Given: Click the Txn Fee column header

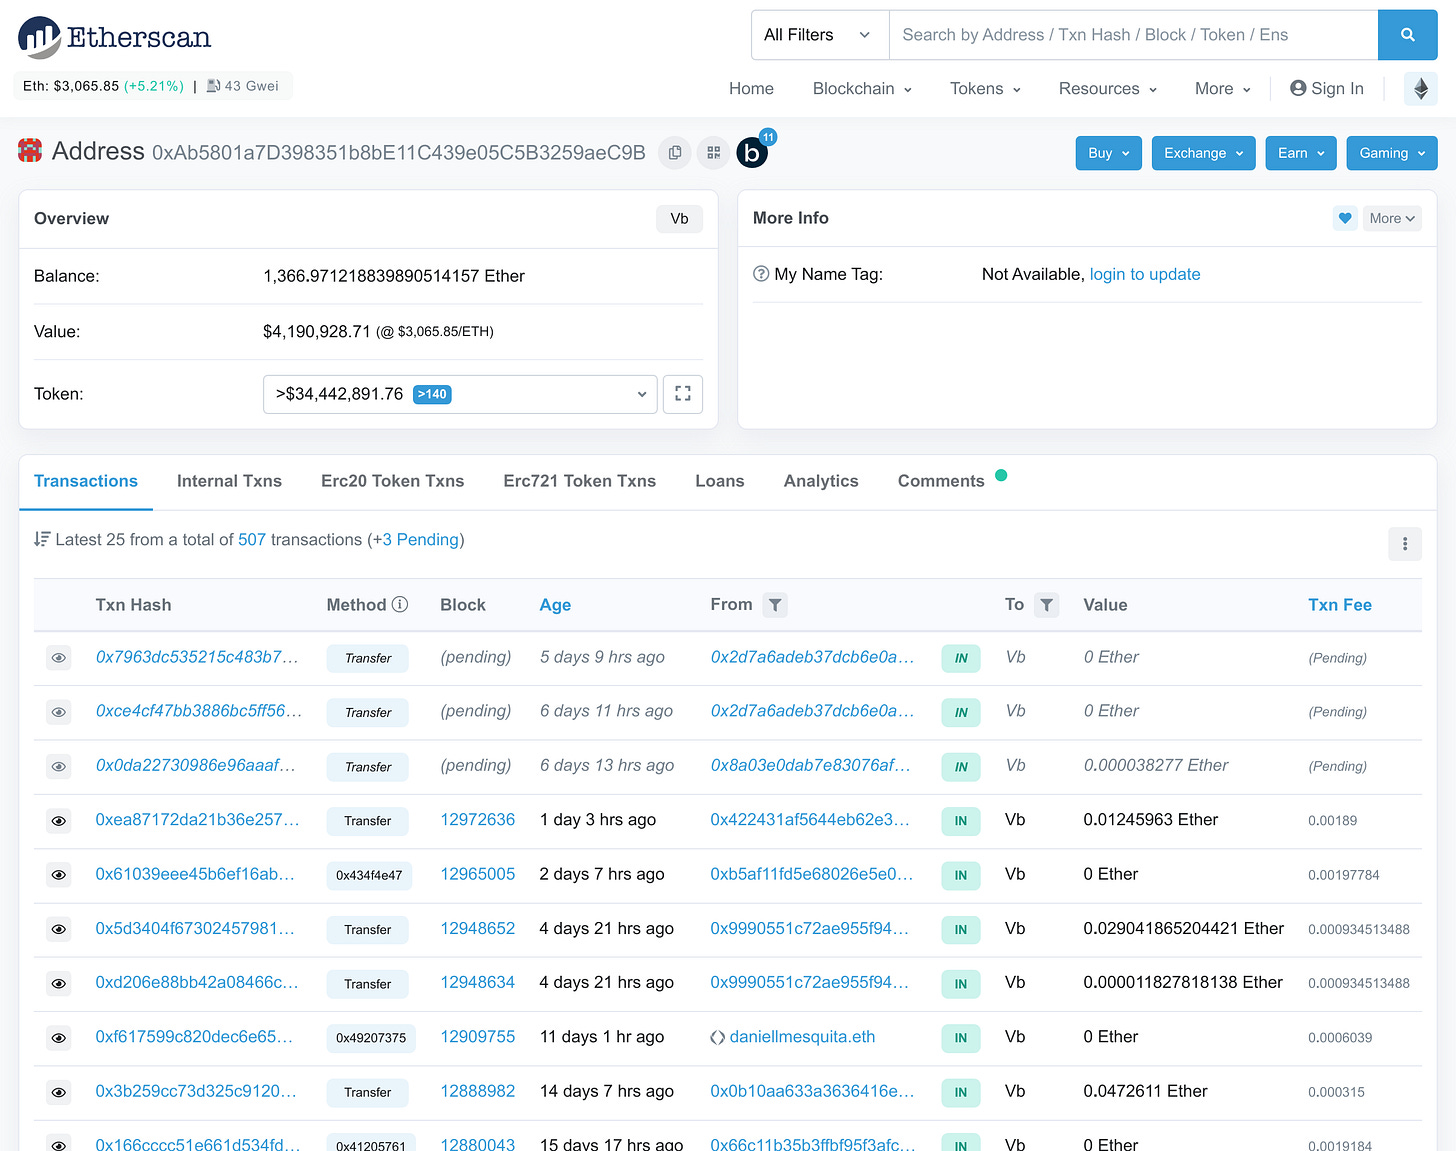Looking at the screenshot, I should click(x=1339, y=605).
